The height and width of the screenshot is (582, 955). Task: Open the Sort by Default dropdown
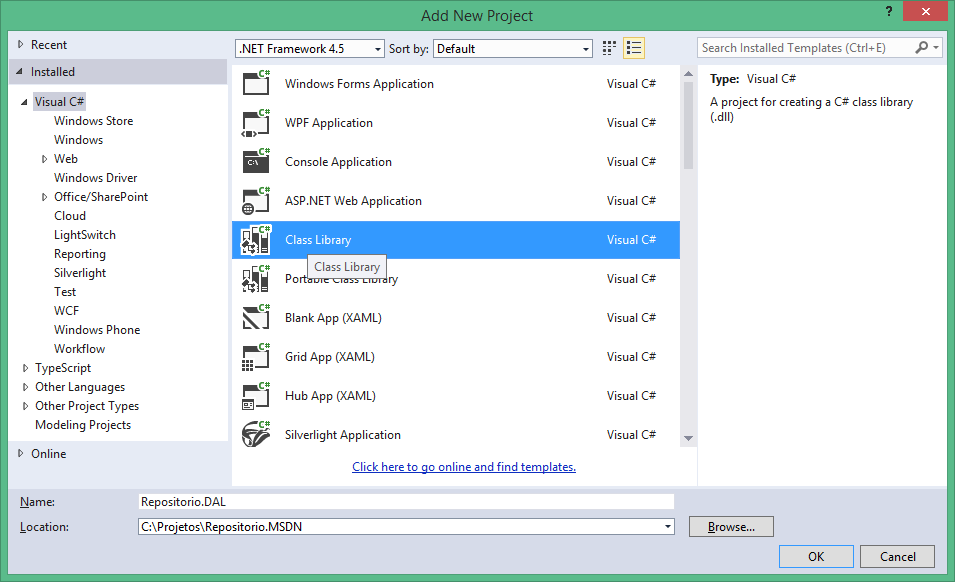(x=512, y=49)
